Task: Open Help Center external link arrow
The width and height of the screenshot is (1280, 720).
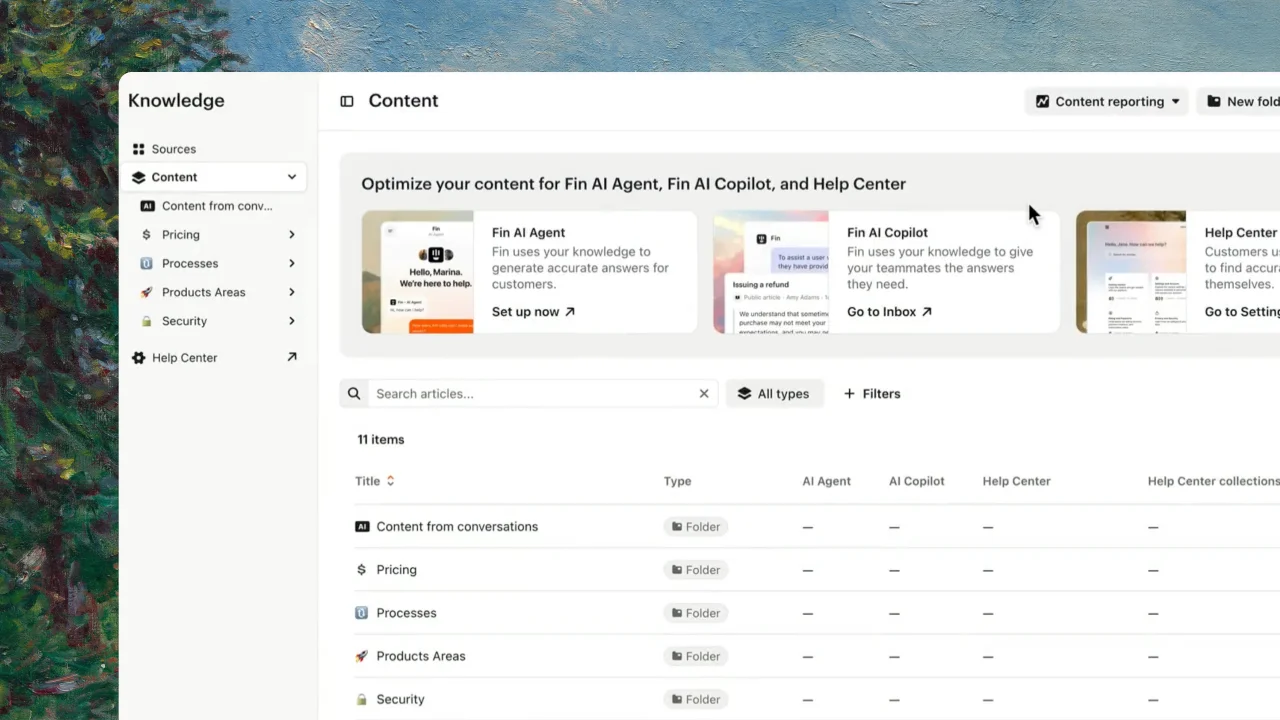Action: tap(292, 357)
